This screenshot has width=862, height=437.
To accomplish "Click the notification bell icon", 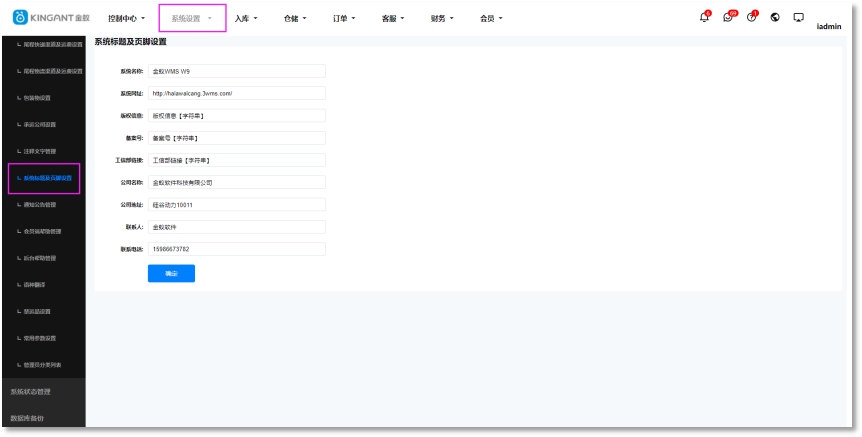I will click(704, 18).
